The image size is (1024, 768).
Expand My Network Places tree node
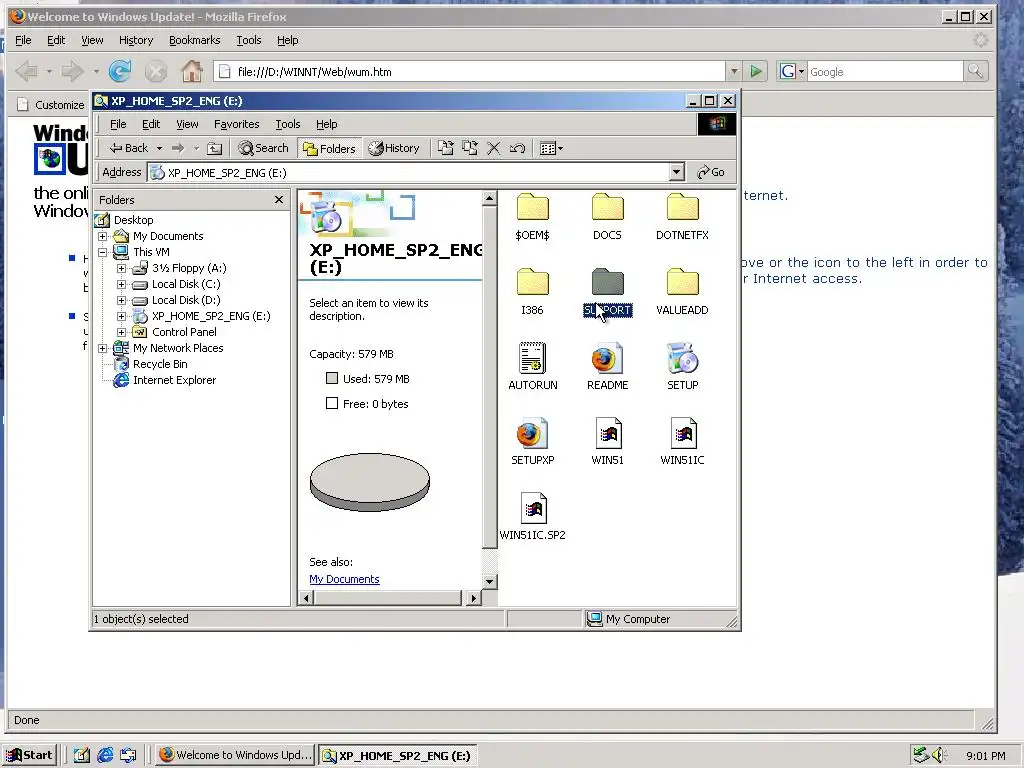103,348
